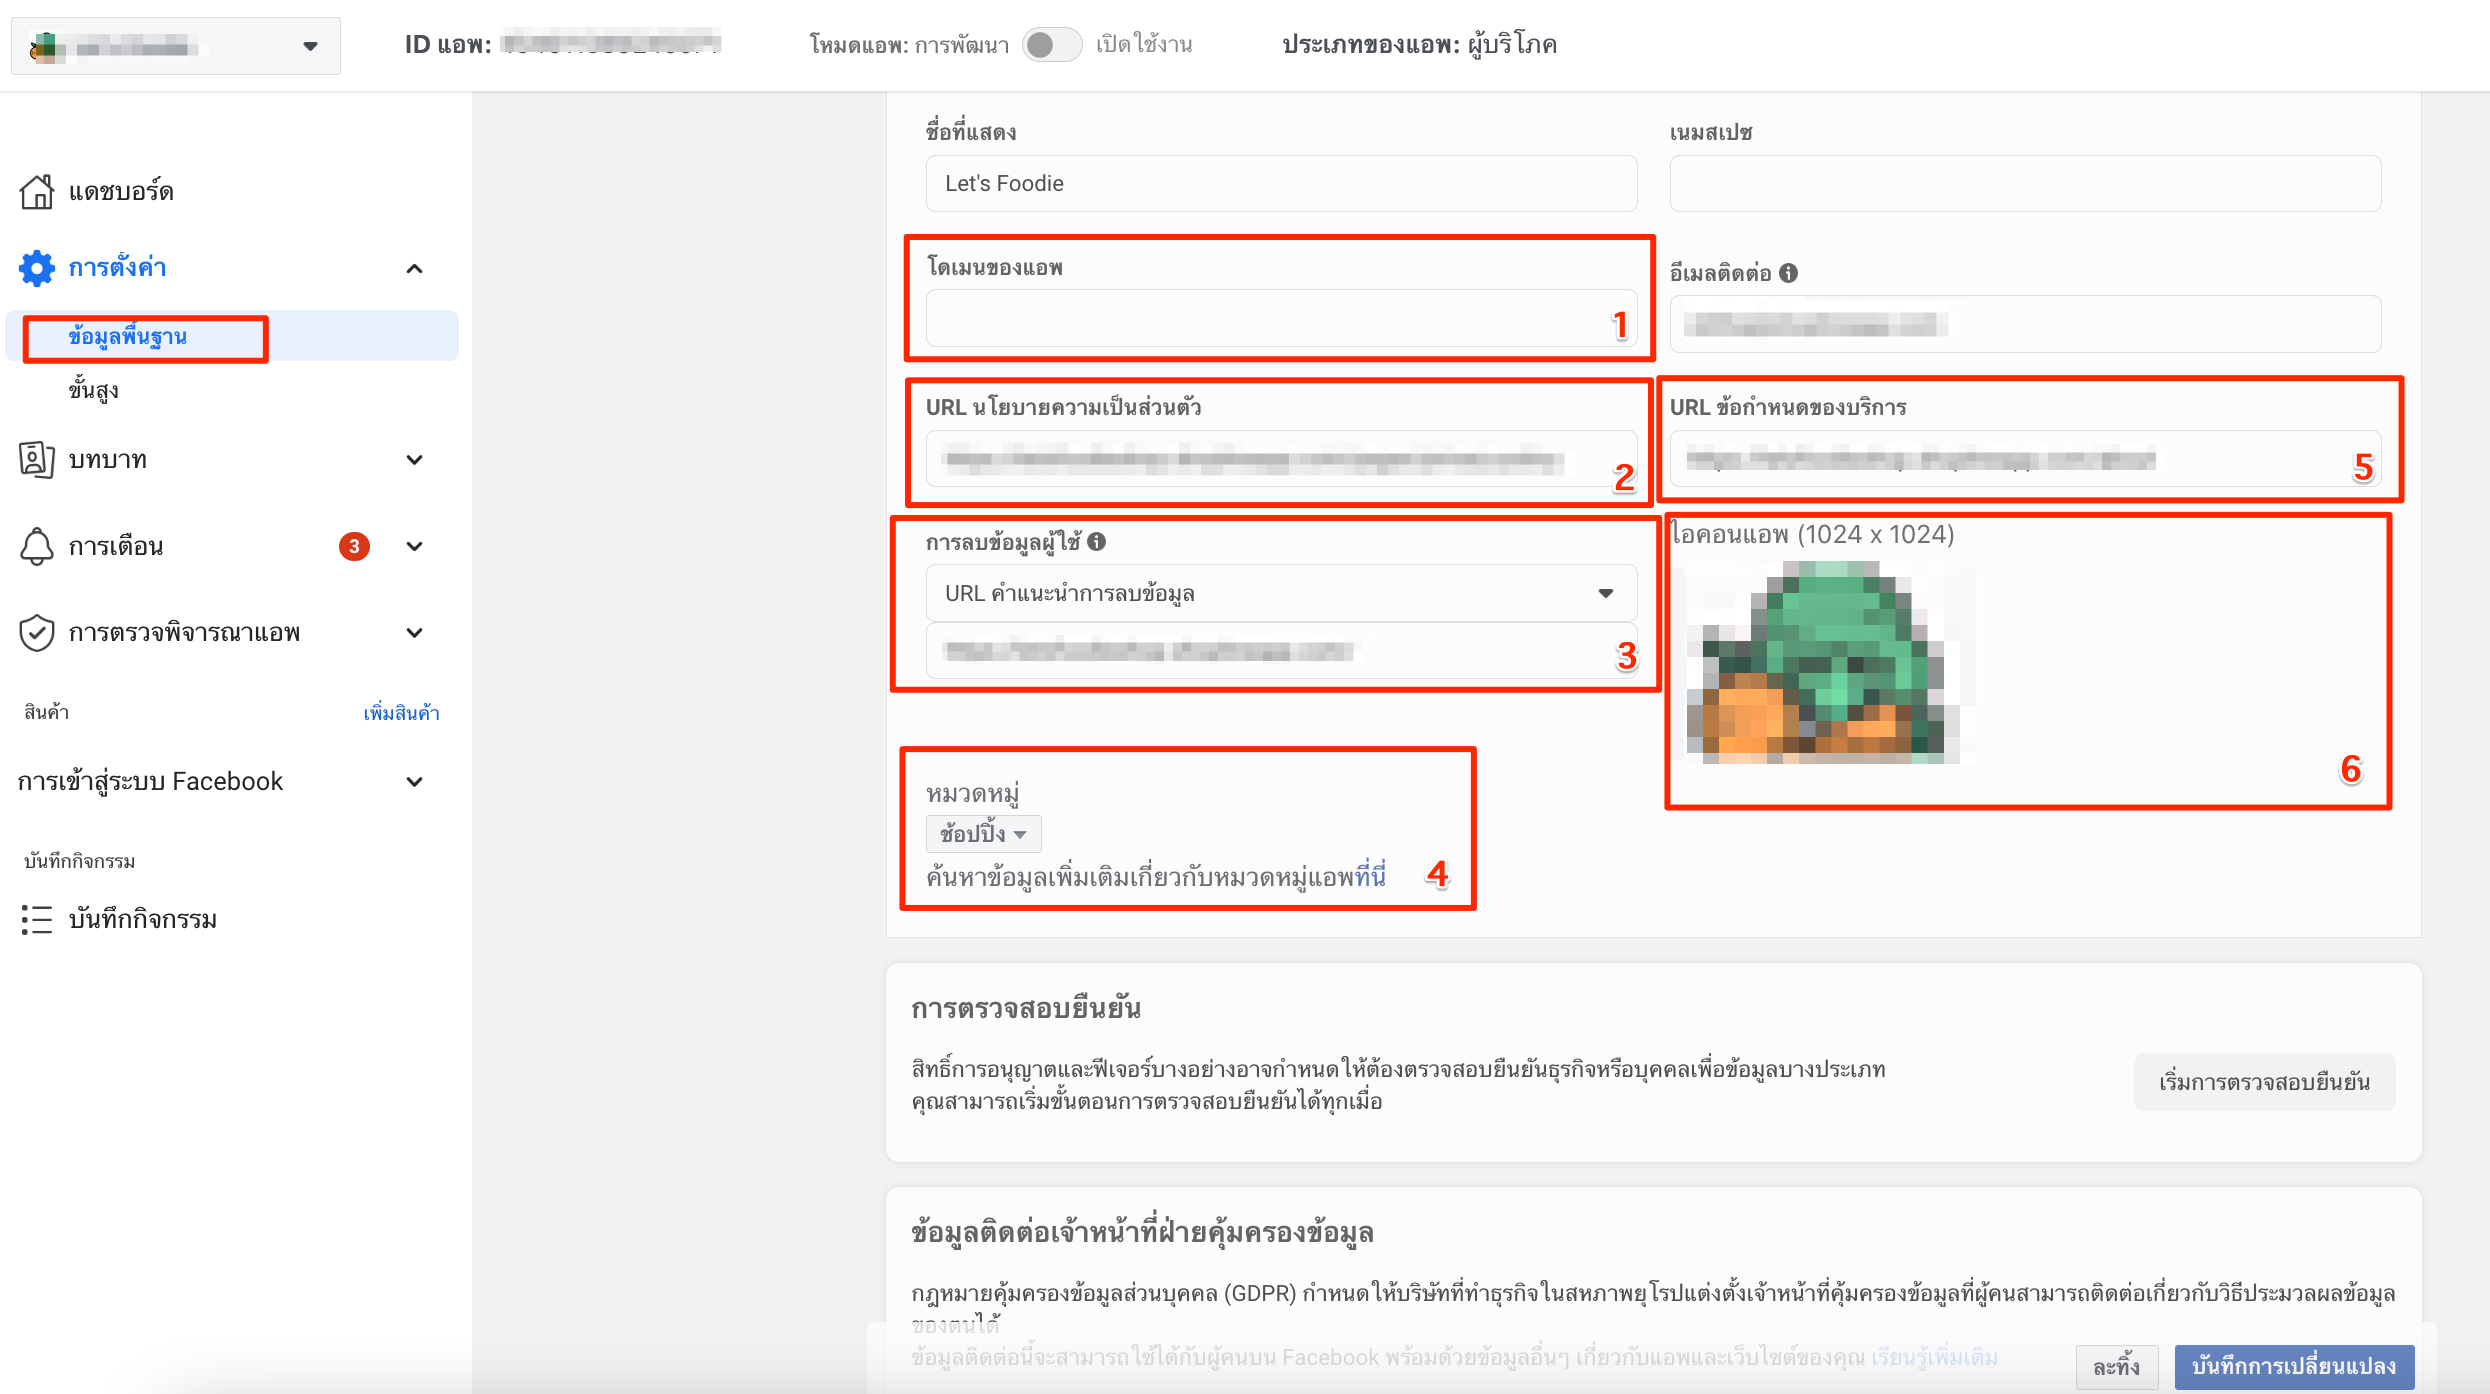The image size is (2490, 1394).
Task: Open the app selector dropdown at top left
Action: tap(176, 46)
